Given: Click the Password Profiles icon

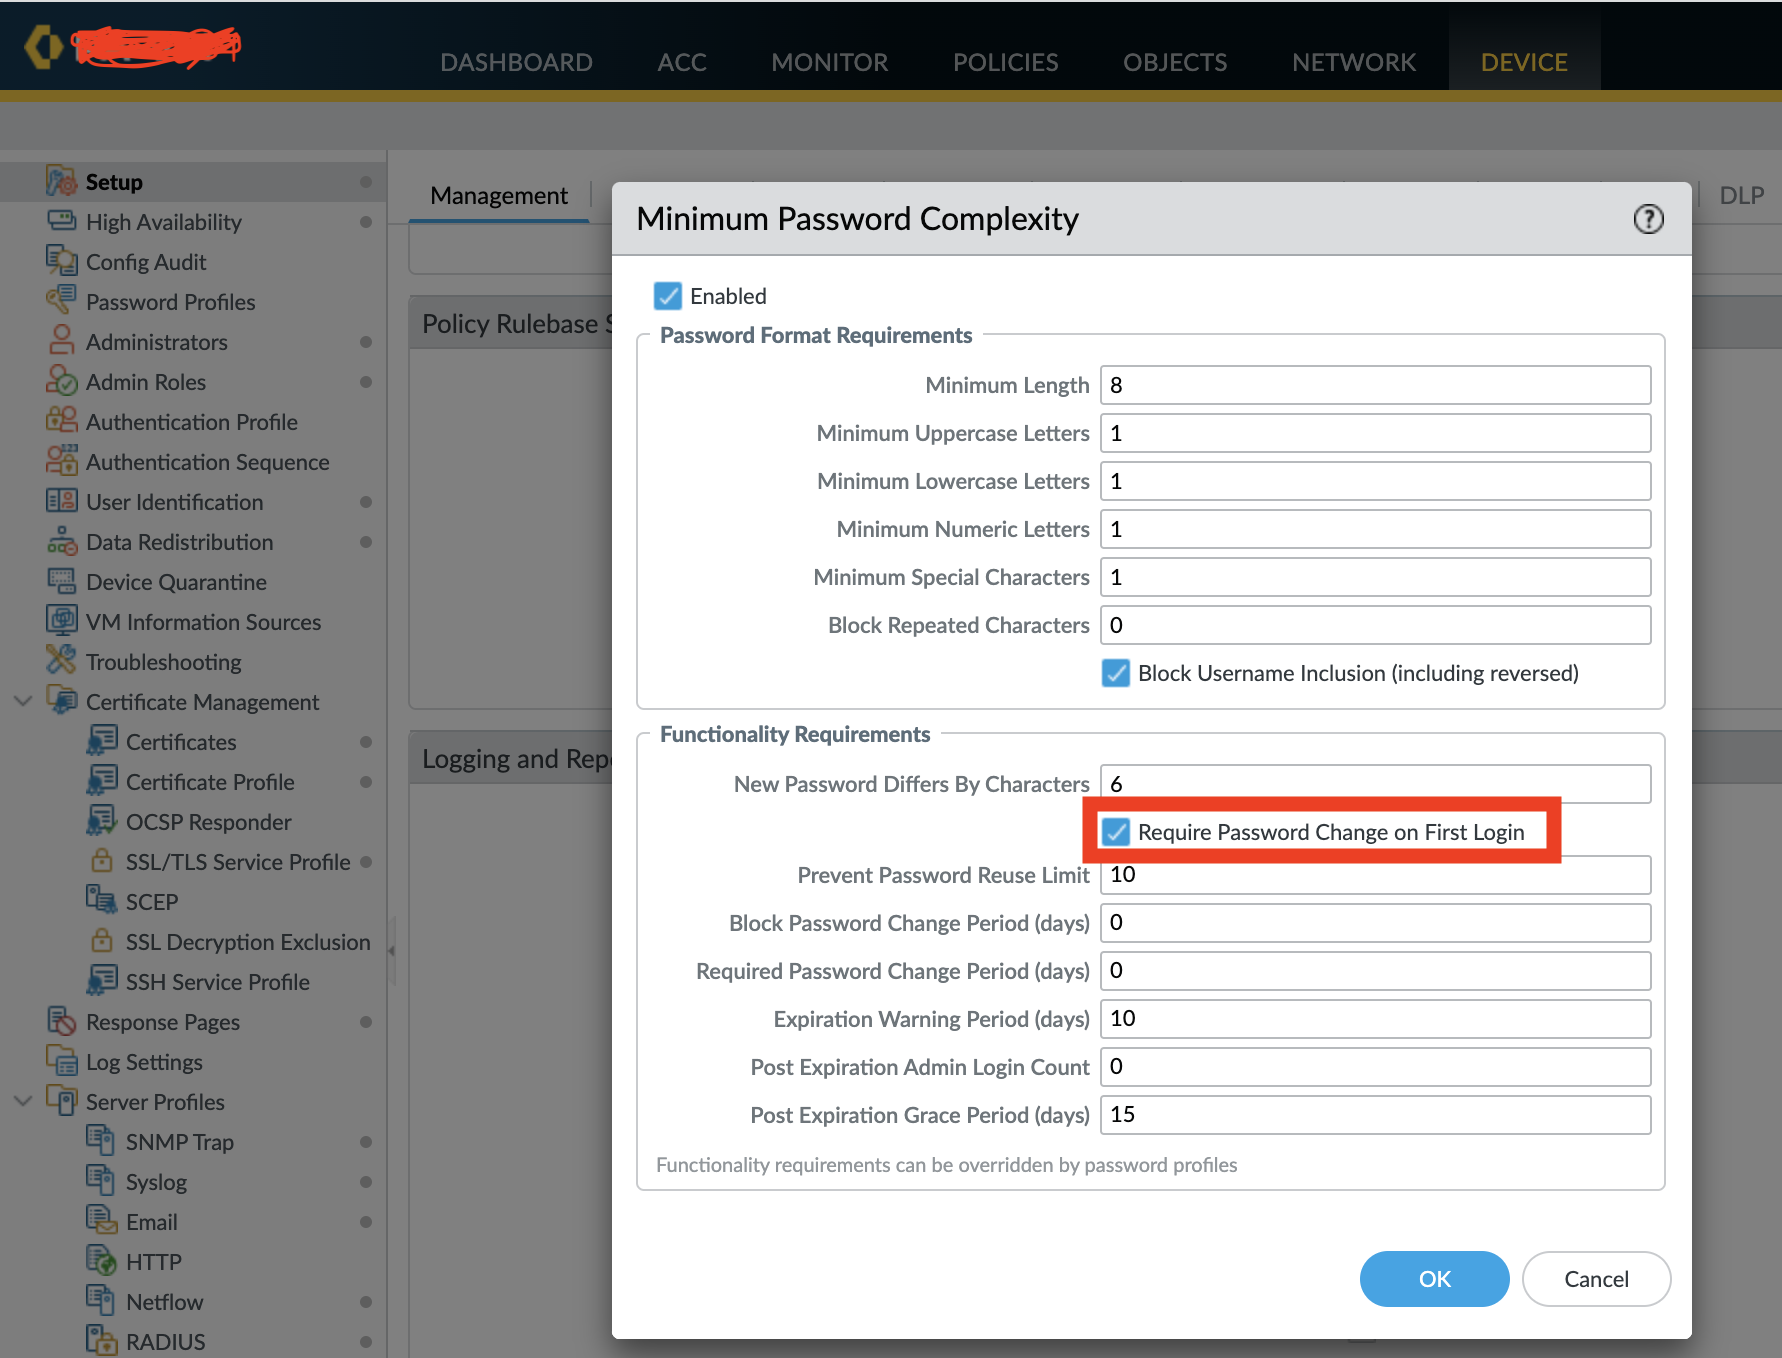Looking at the screenshot, I should pos(61,299).
